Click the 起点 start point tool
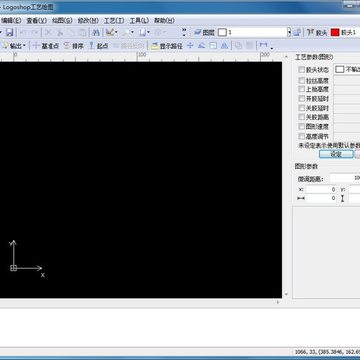 [x=98, y=46]
